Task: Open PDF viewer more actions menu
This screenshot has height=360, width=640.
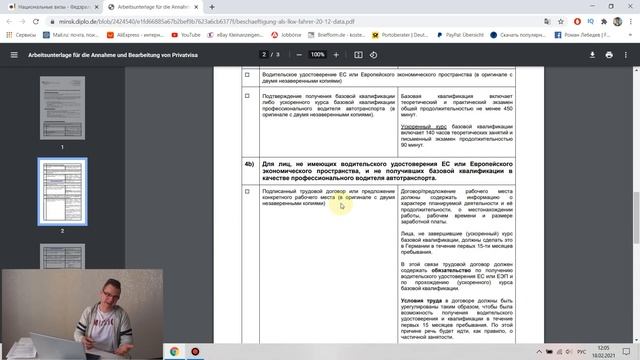Action: (x=626, y=55)
